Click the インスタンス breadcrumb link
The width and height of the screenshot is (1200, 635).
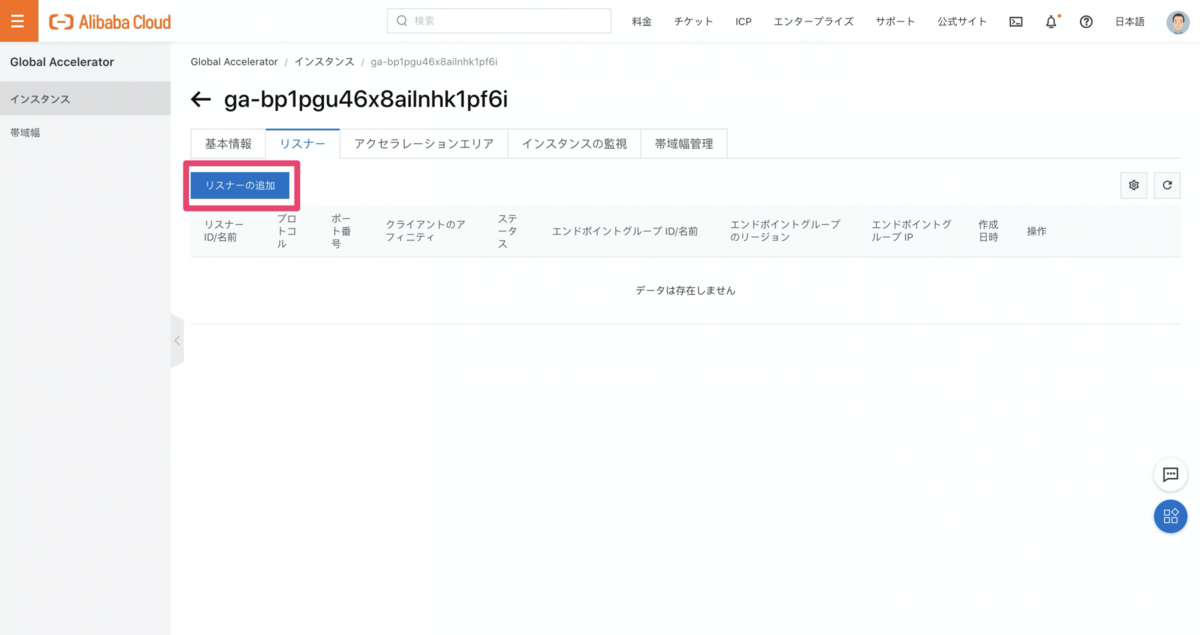[x=324, y=62]
